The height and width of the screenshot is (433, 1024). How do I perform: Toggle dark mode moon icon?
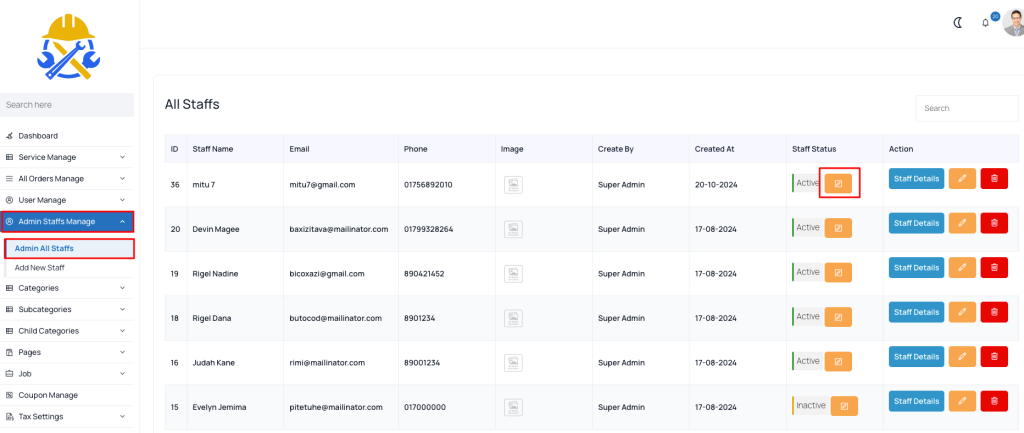tap(958, 23)
